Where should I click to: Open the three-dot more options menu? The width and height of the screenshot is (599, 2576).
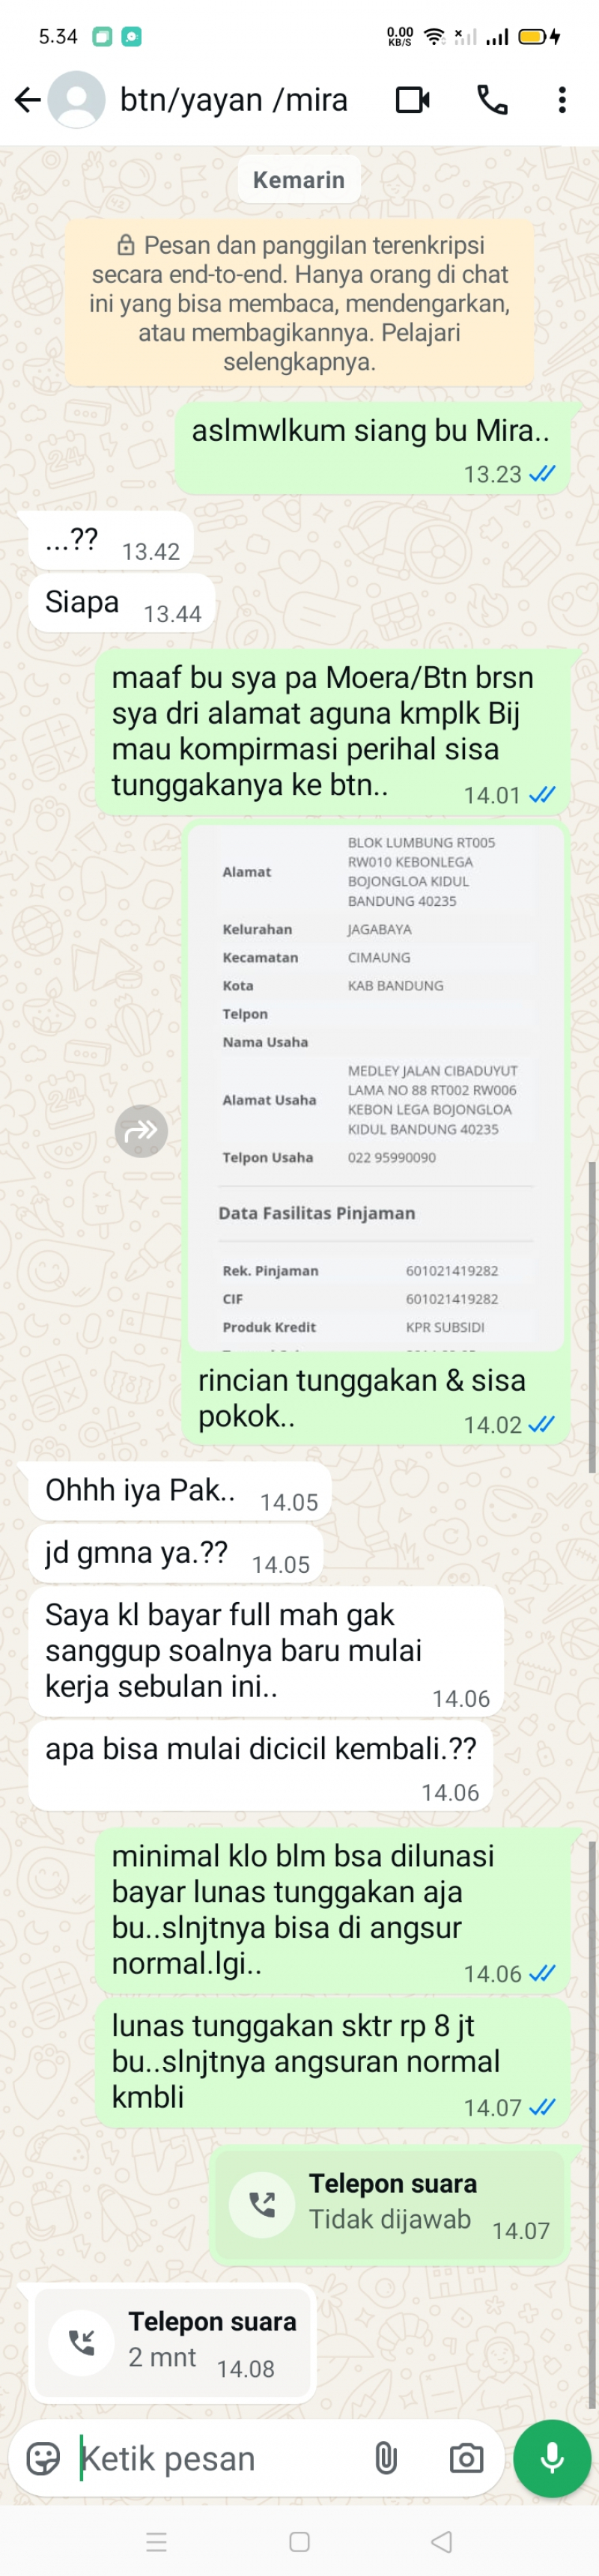coord(562,99)
